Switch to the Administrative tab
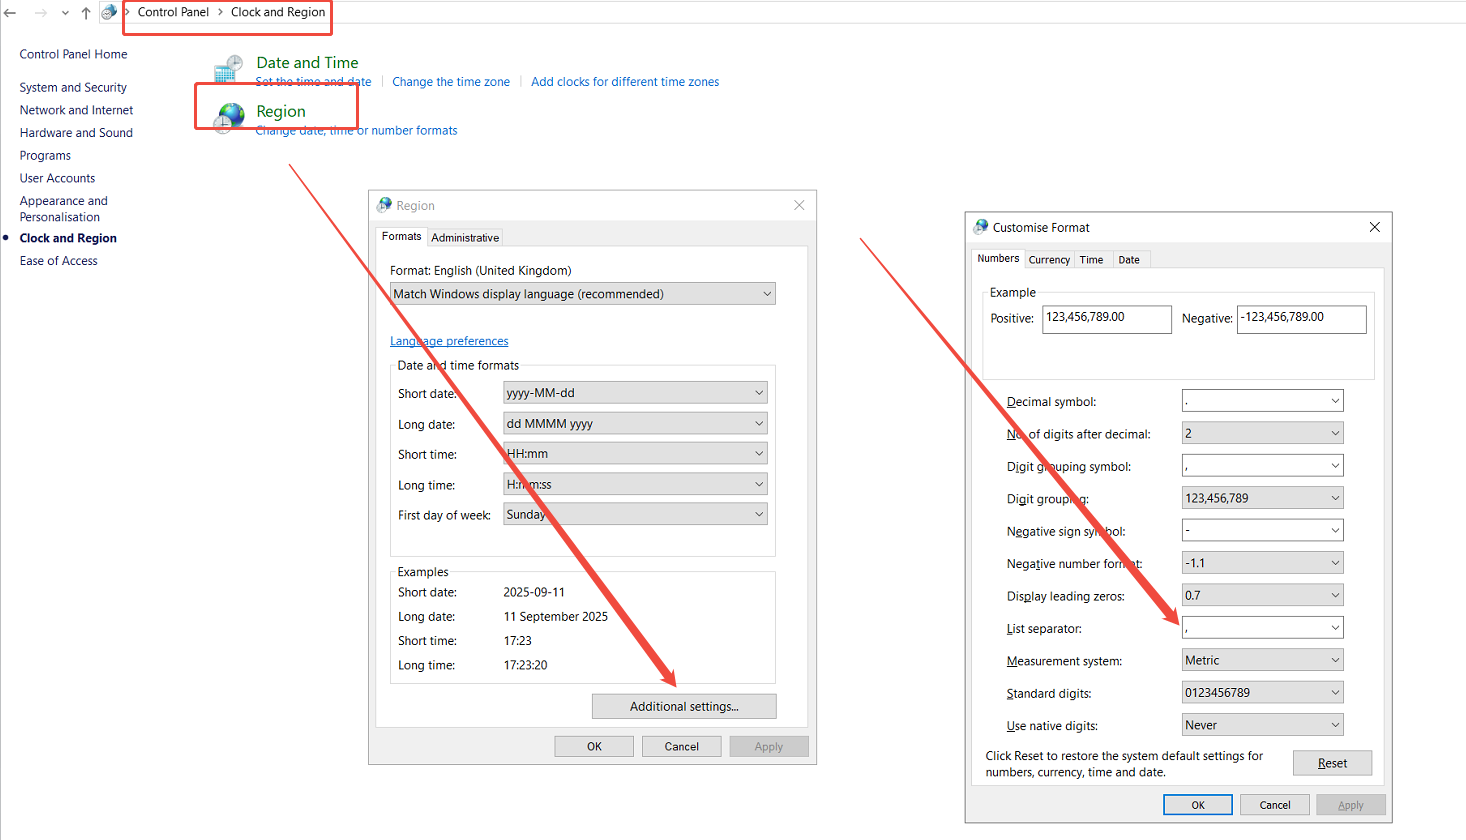 (x=465, y=238)
